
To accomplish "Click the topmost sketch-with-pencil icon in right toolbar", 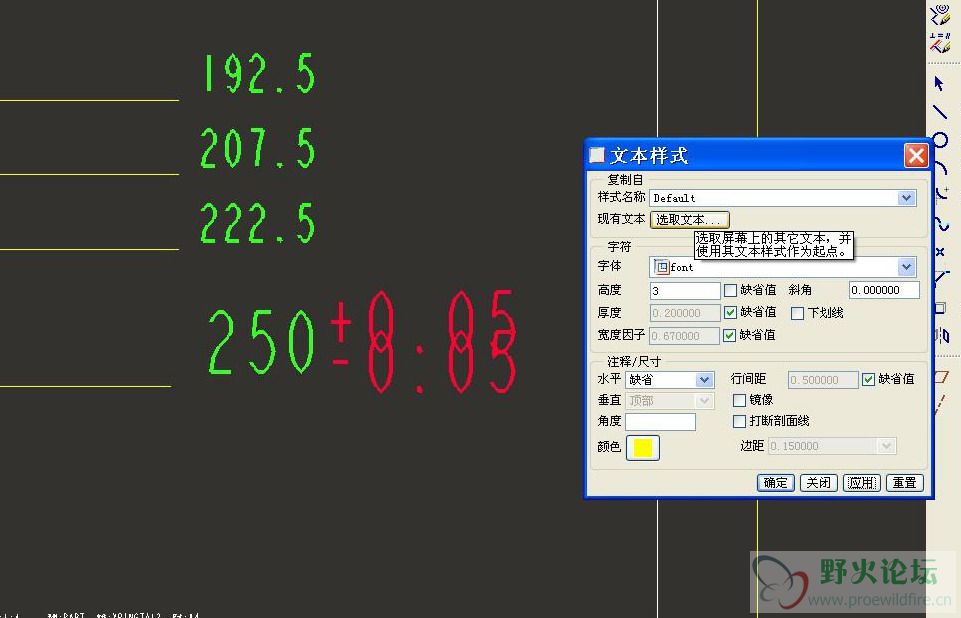I will point(940,15).
